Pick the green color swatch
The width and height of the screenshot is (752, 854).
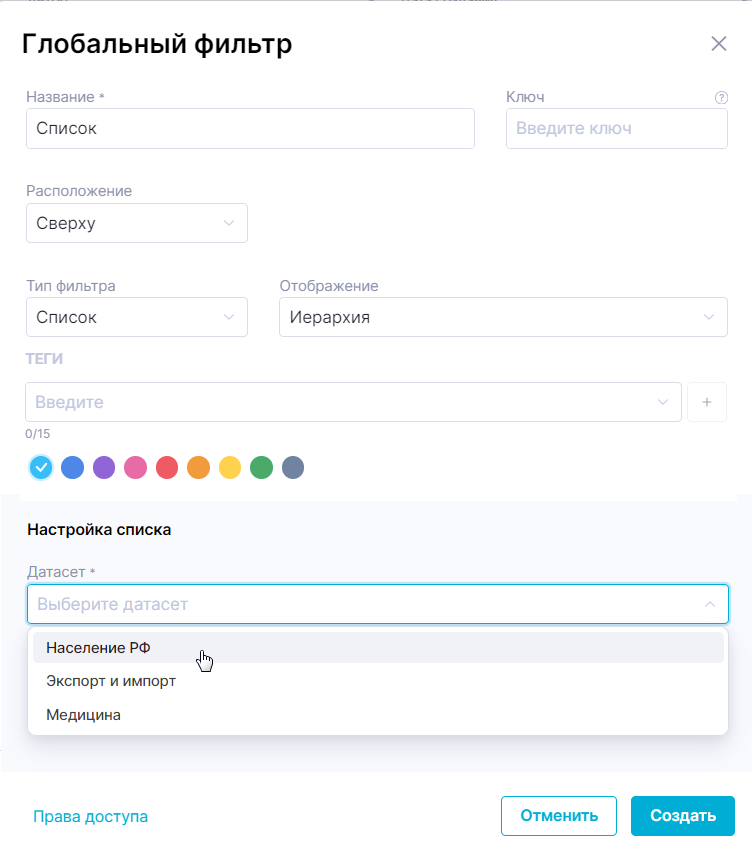point(261,467)
